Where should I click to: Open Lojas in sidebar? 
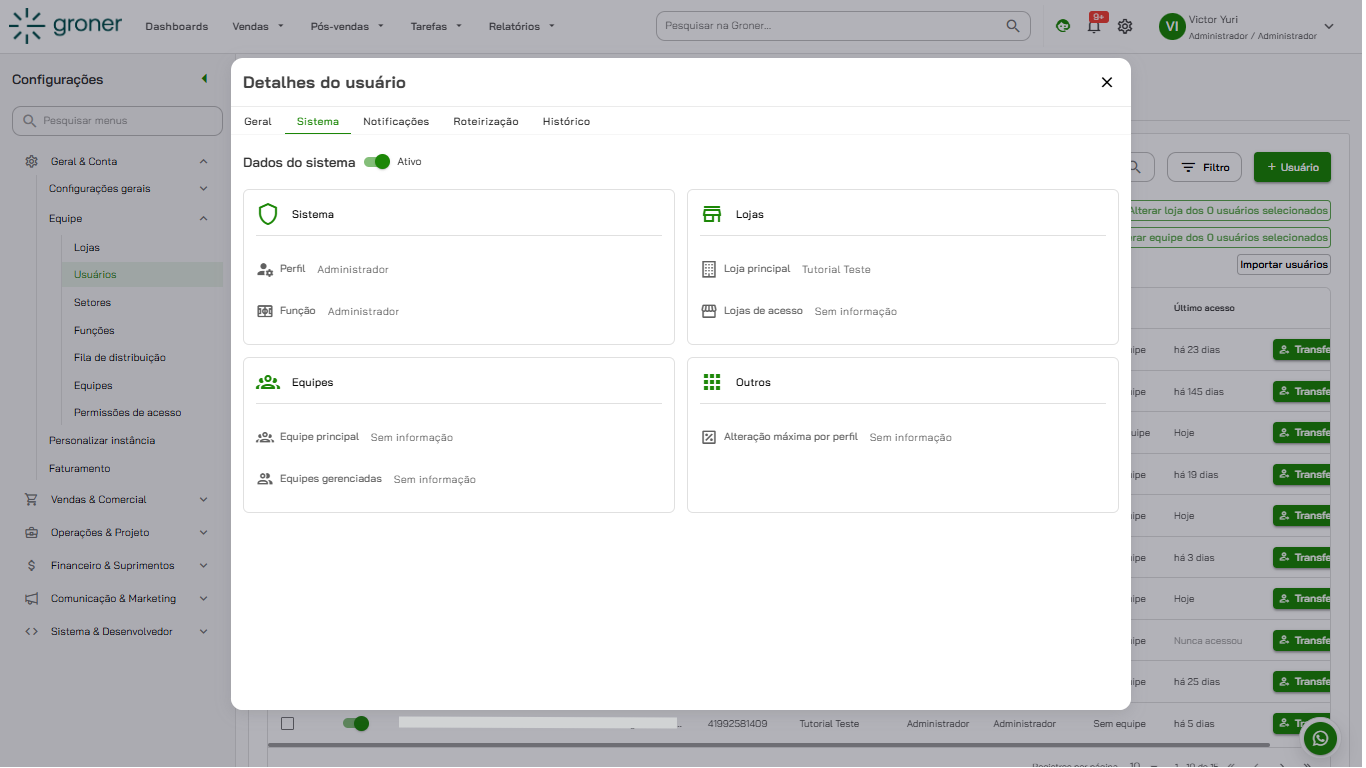(x=87, y=247)
